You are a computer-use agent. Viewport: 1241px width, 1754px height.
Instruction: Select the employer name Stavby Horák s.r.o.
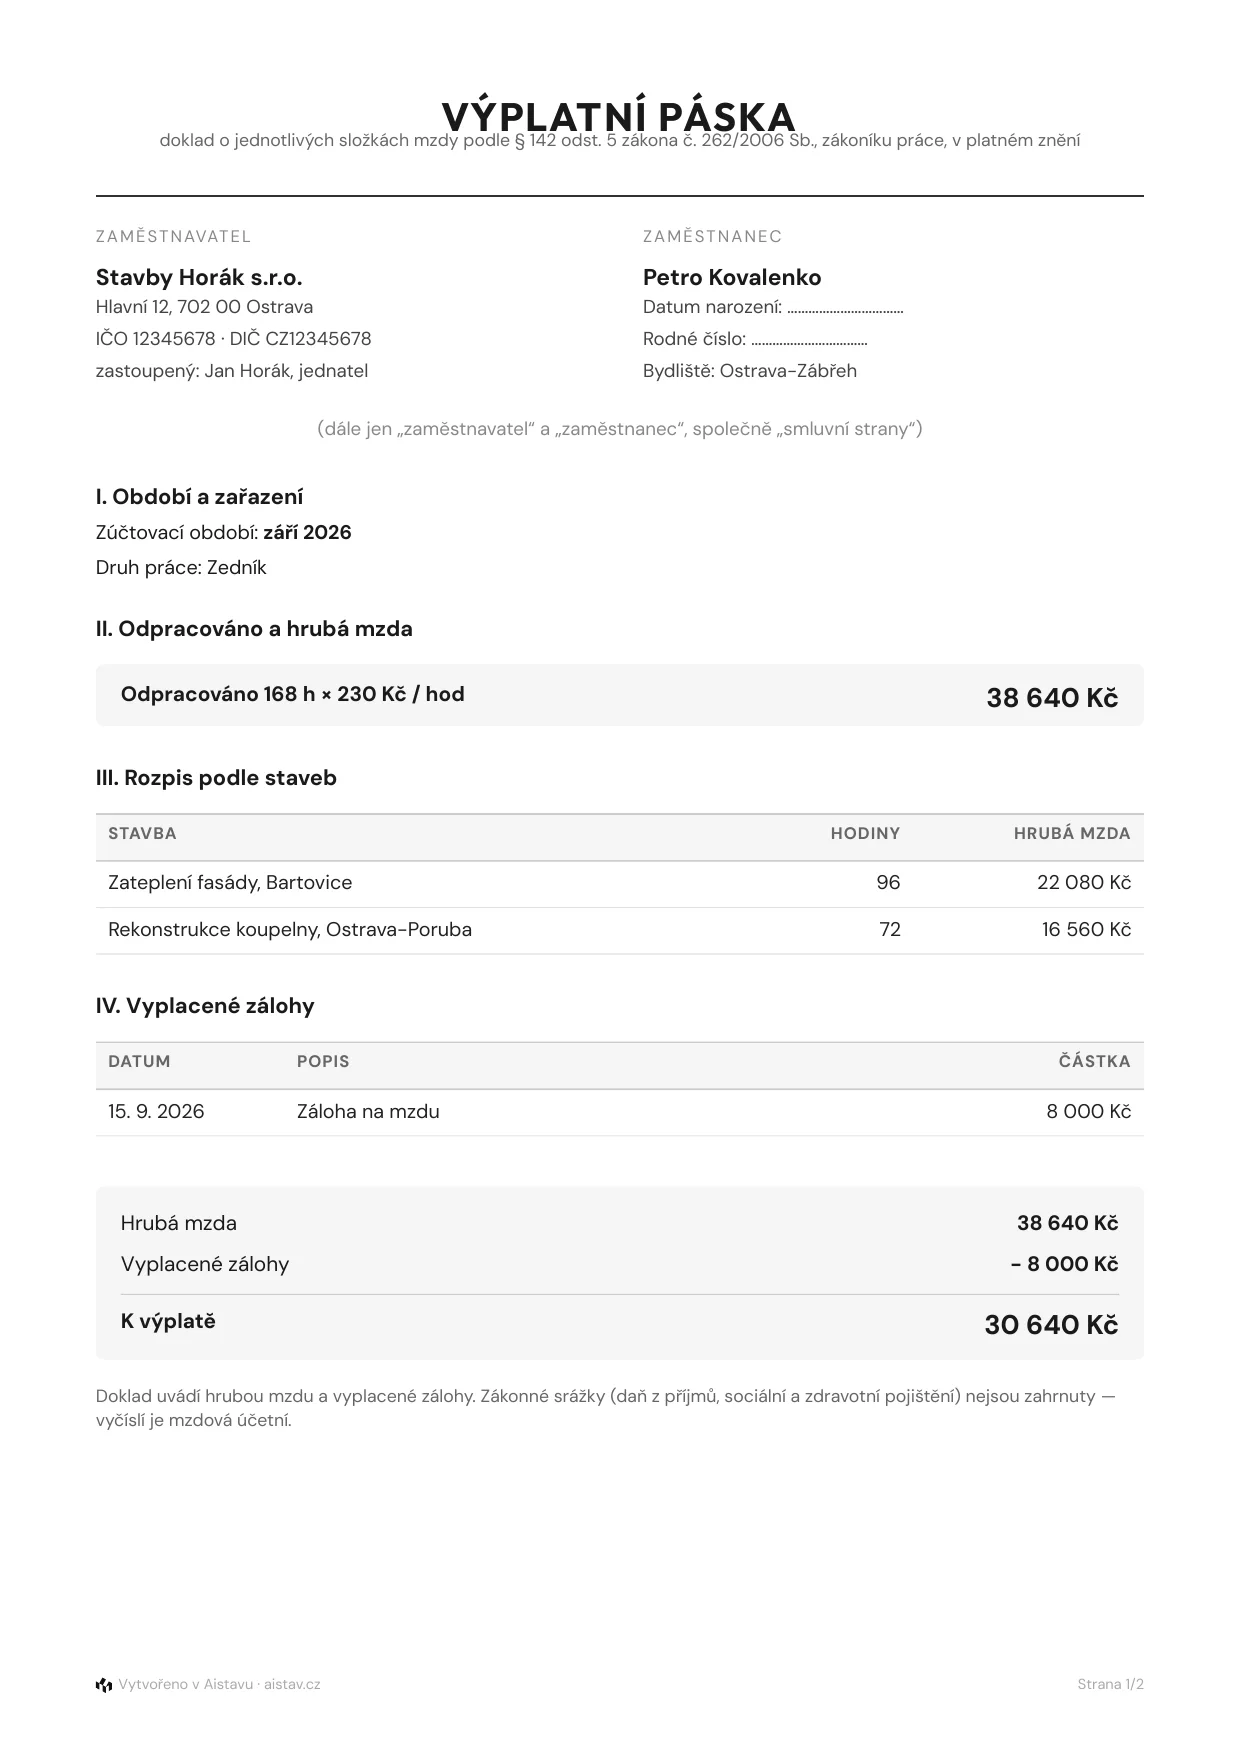pos(199,277)
